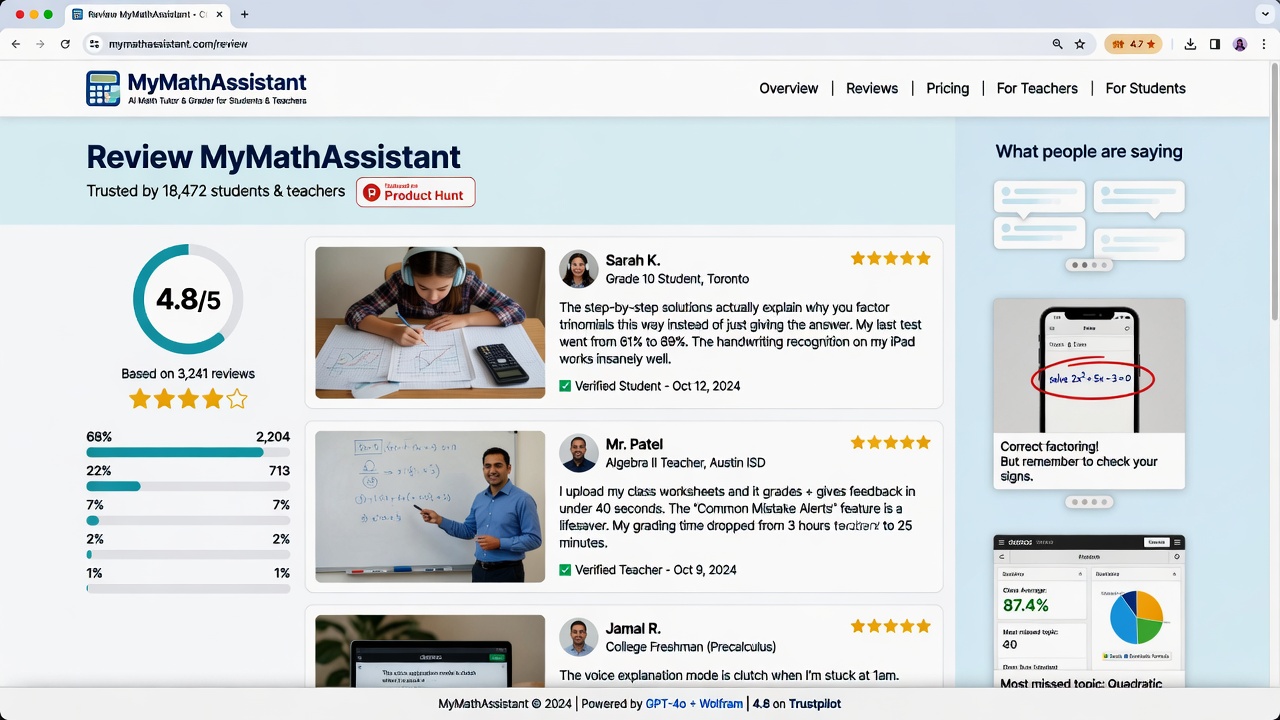Click the page vertical scrollbar

[1274, 194]
